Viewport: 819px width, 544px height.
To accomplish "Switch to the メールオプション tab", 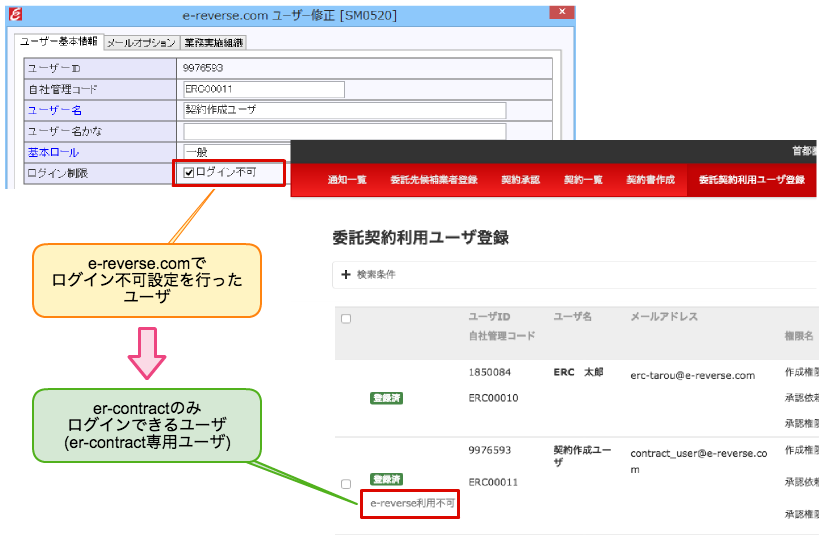I will (x=141, y=43).
